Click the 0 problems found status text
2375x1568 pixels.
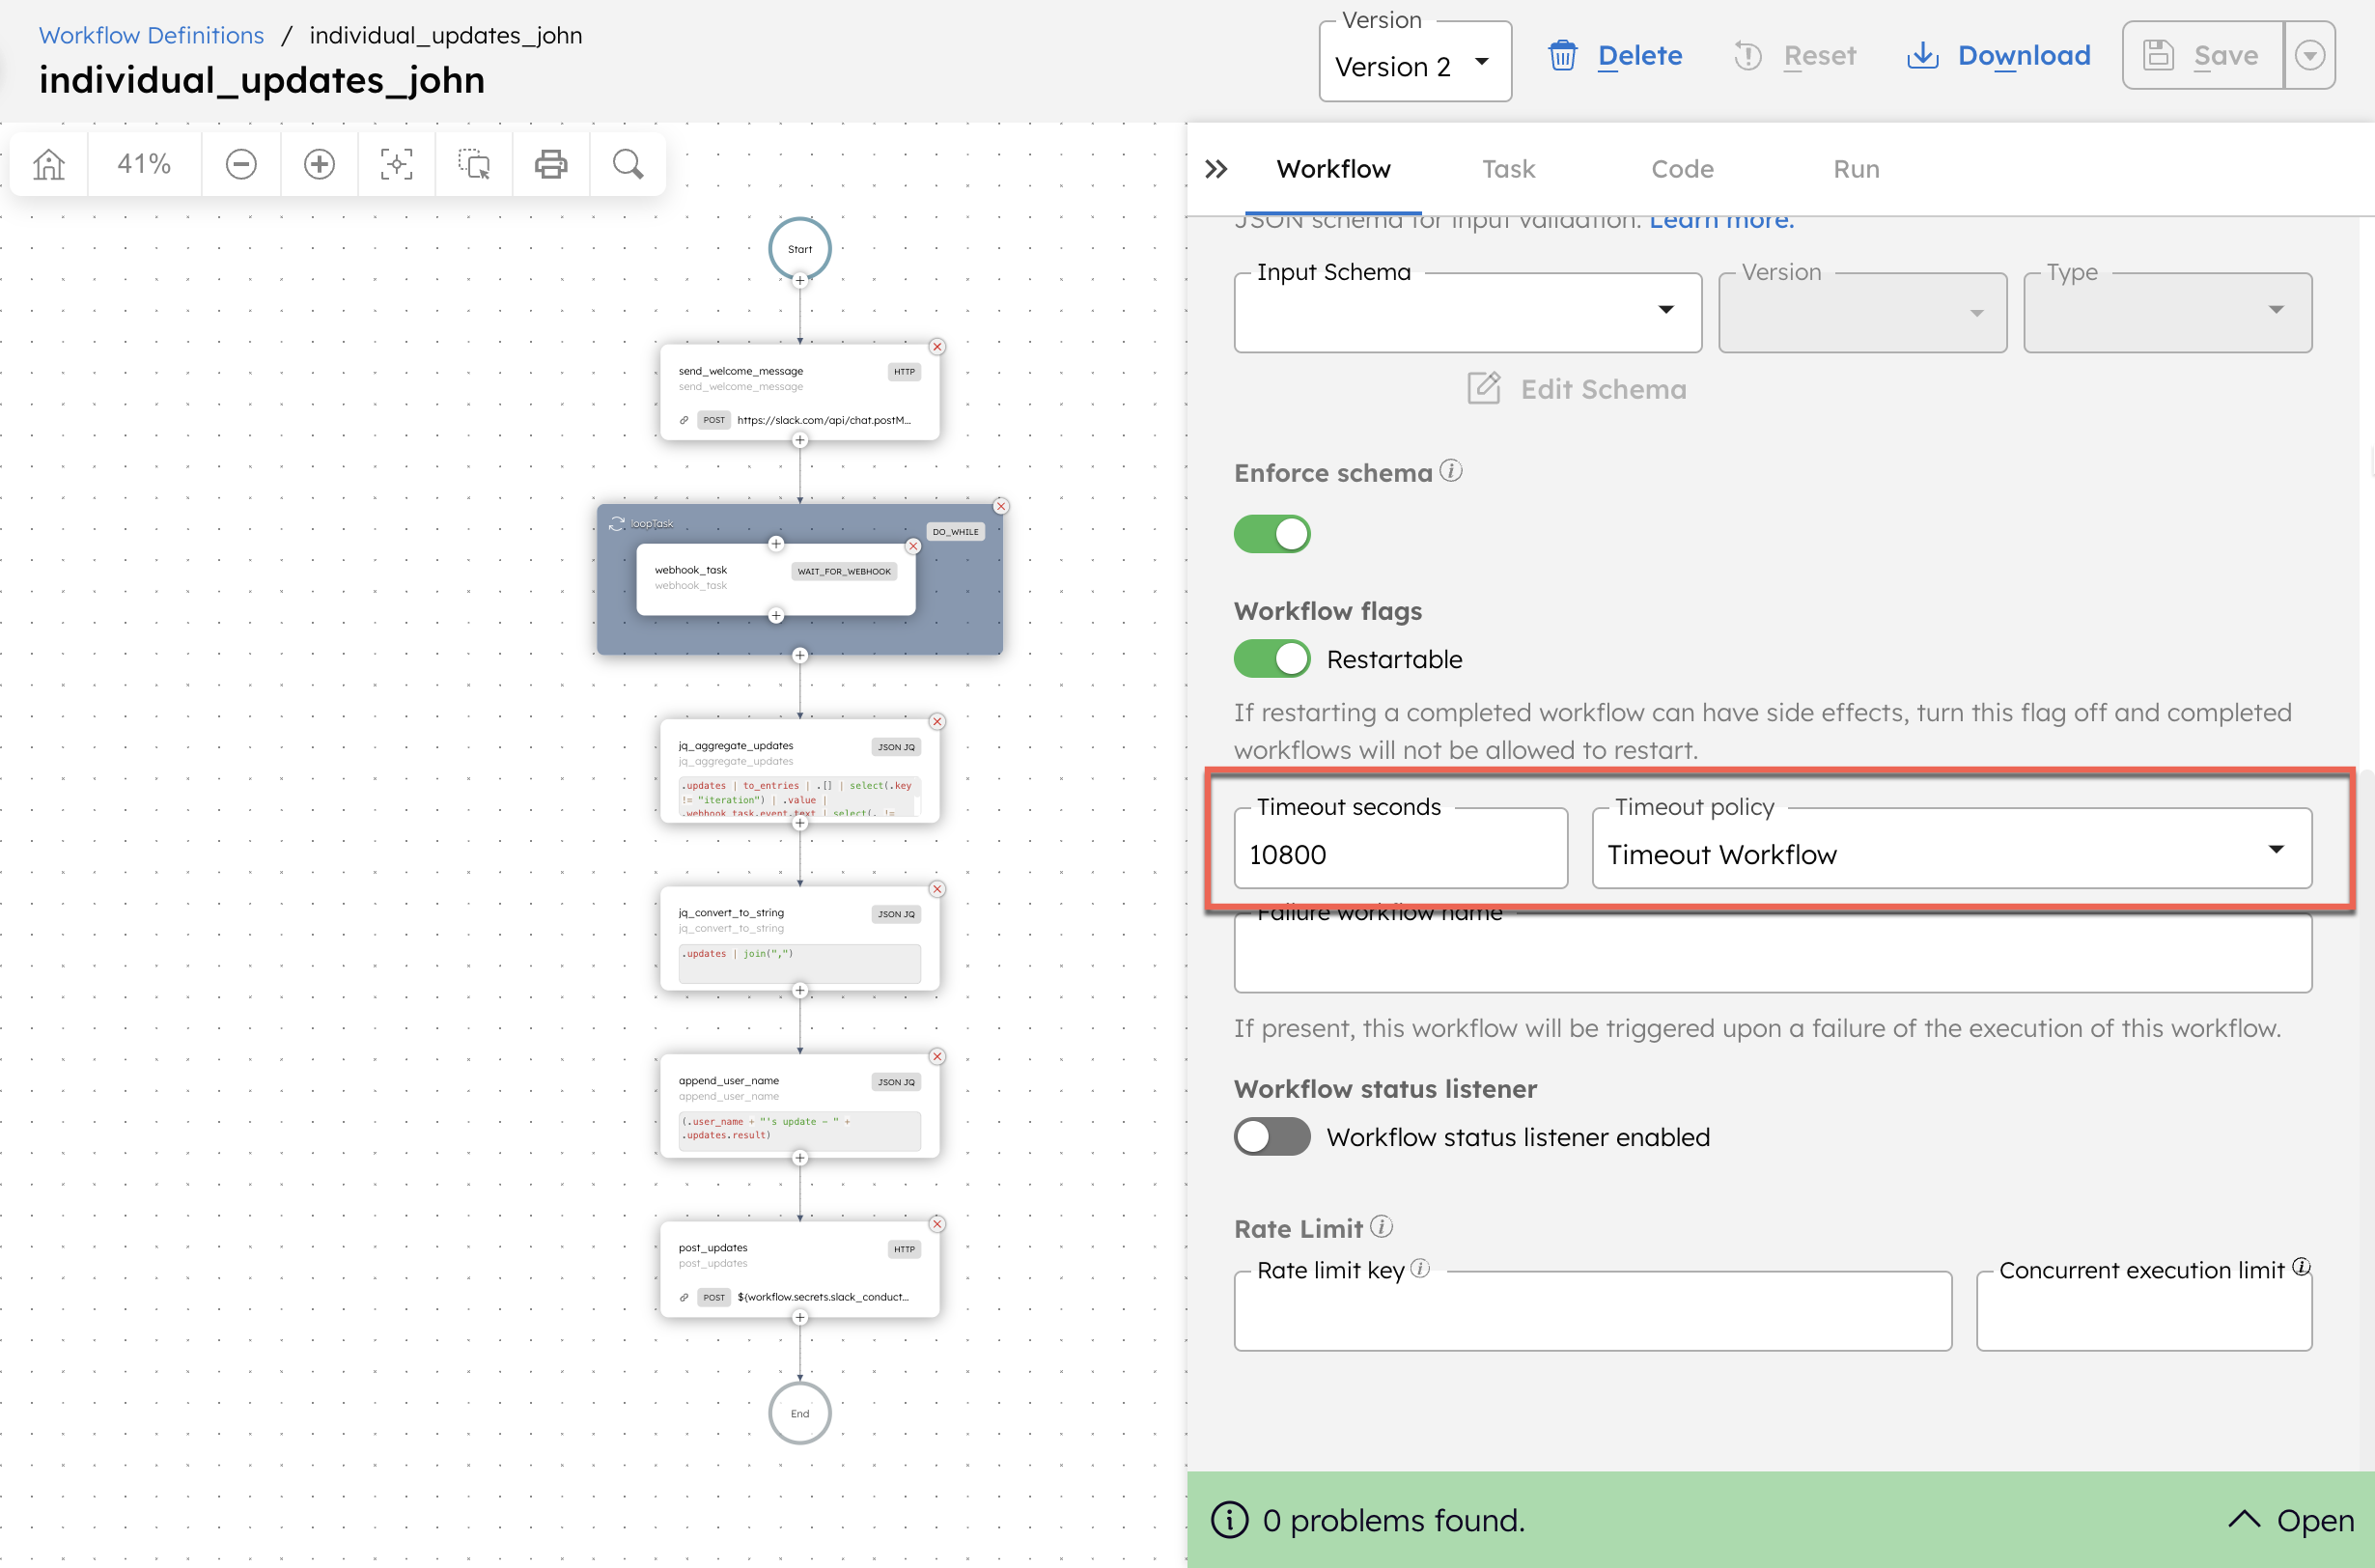tap(1393, 1521)
